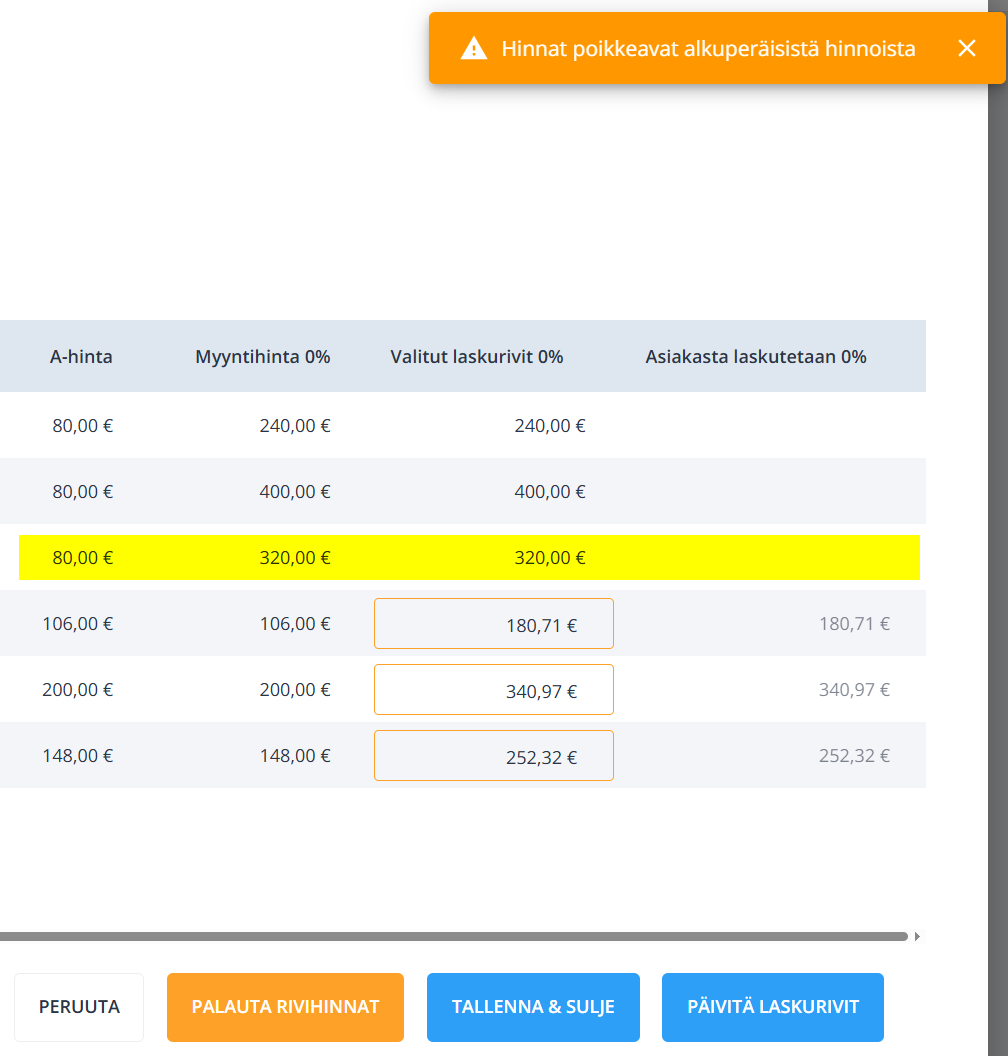The image size is (1008, 1056).
Task: Click the 320,00 € Valitut laskurivit value
Action: 550,558
